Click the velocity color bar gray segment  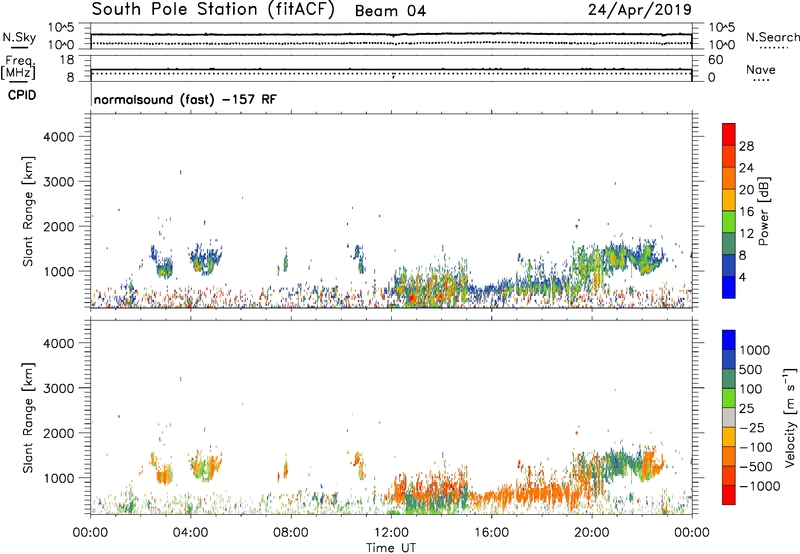click(729, 417)
